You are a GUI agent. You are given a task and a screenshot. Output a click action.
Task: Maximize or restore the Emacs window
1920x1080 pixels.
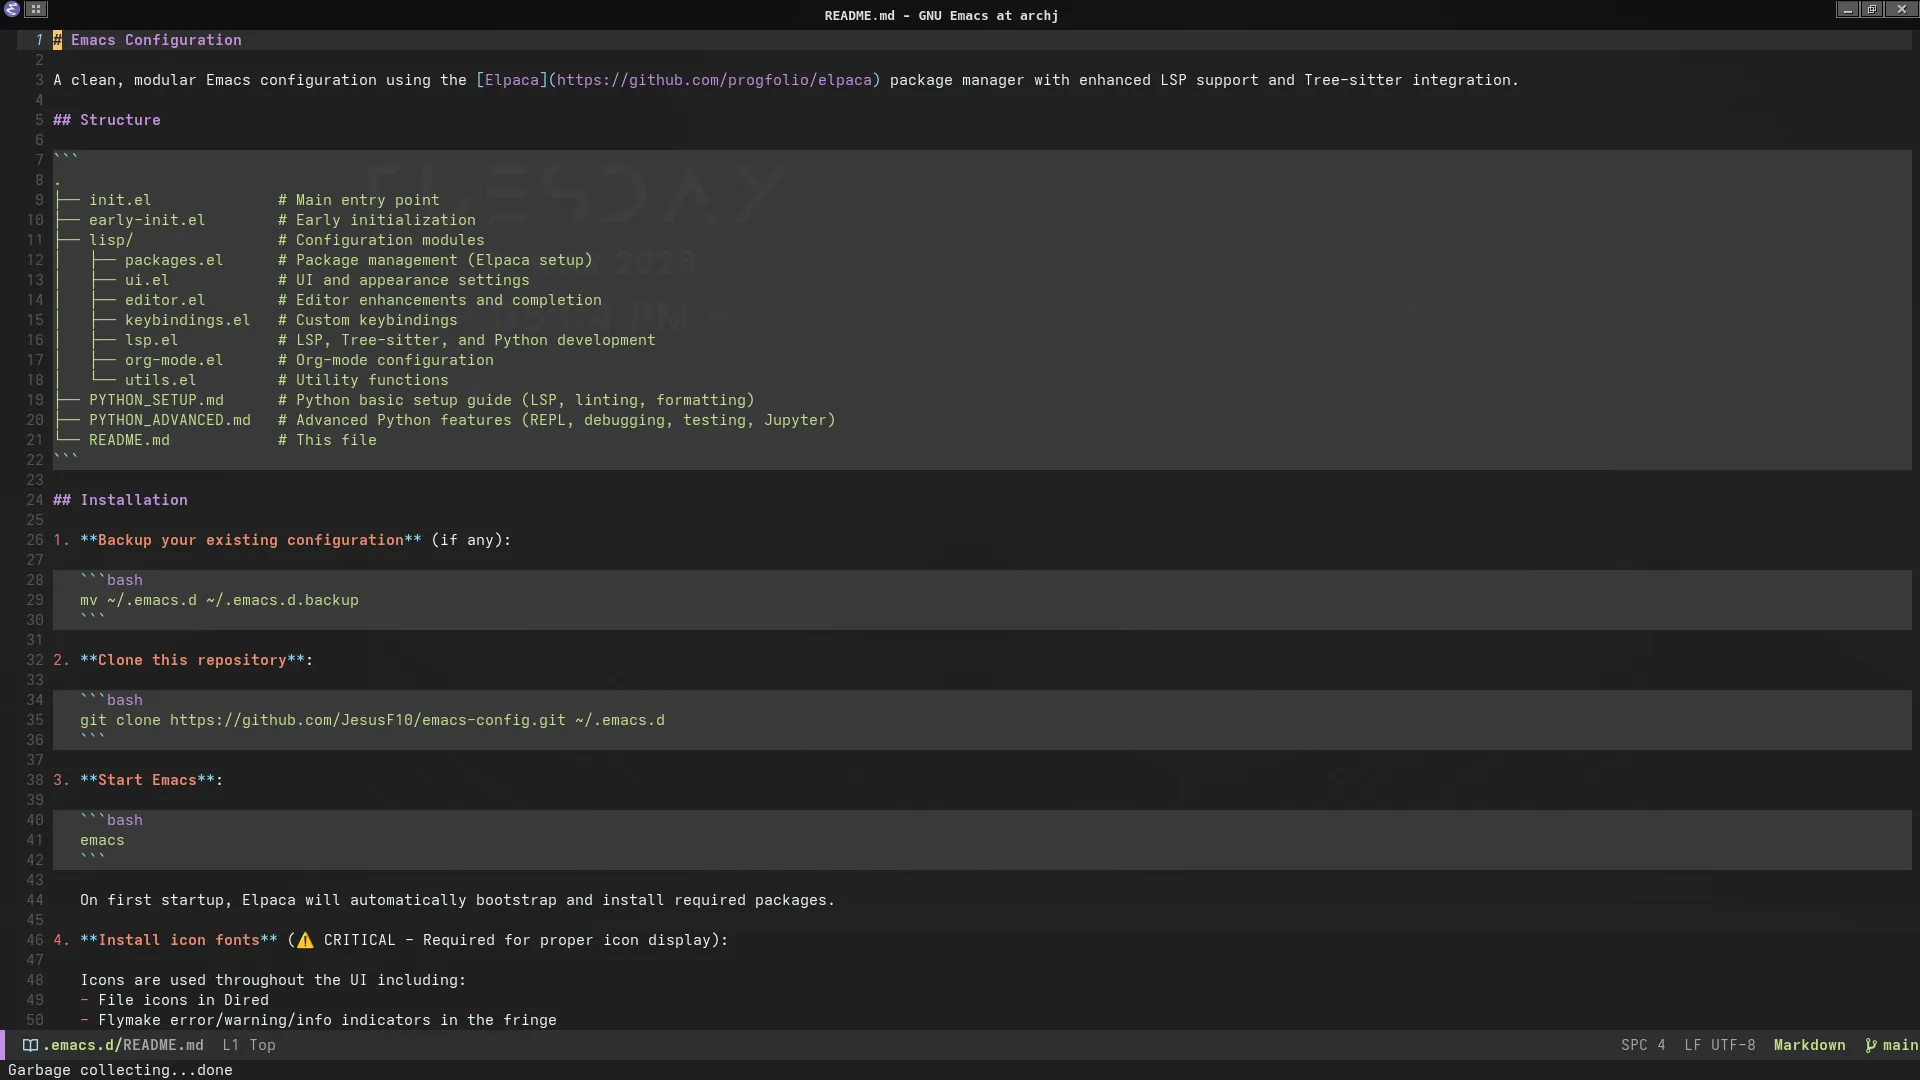click(x=1872, y=9)
